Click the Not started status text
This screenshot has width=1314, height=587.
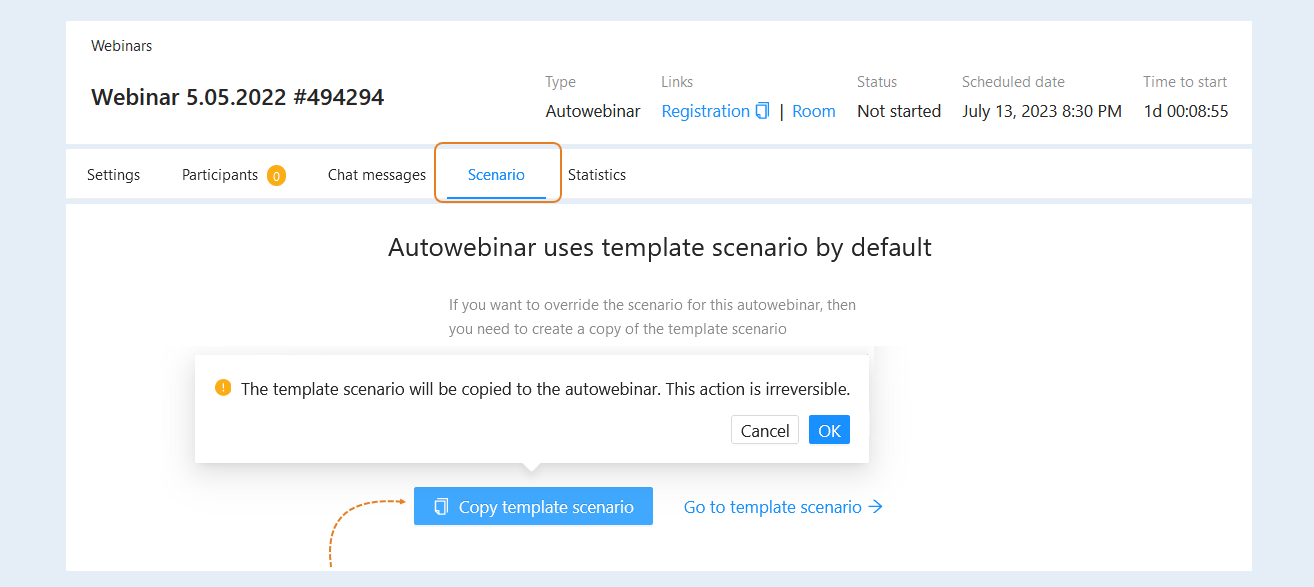(x=899, y=111)
